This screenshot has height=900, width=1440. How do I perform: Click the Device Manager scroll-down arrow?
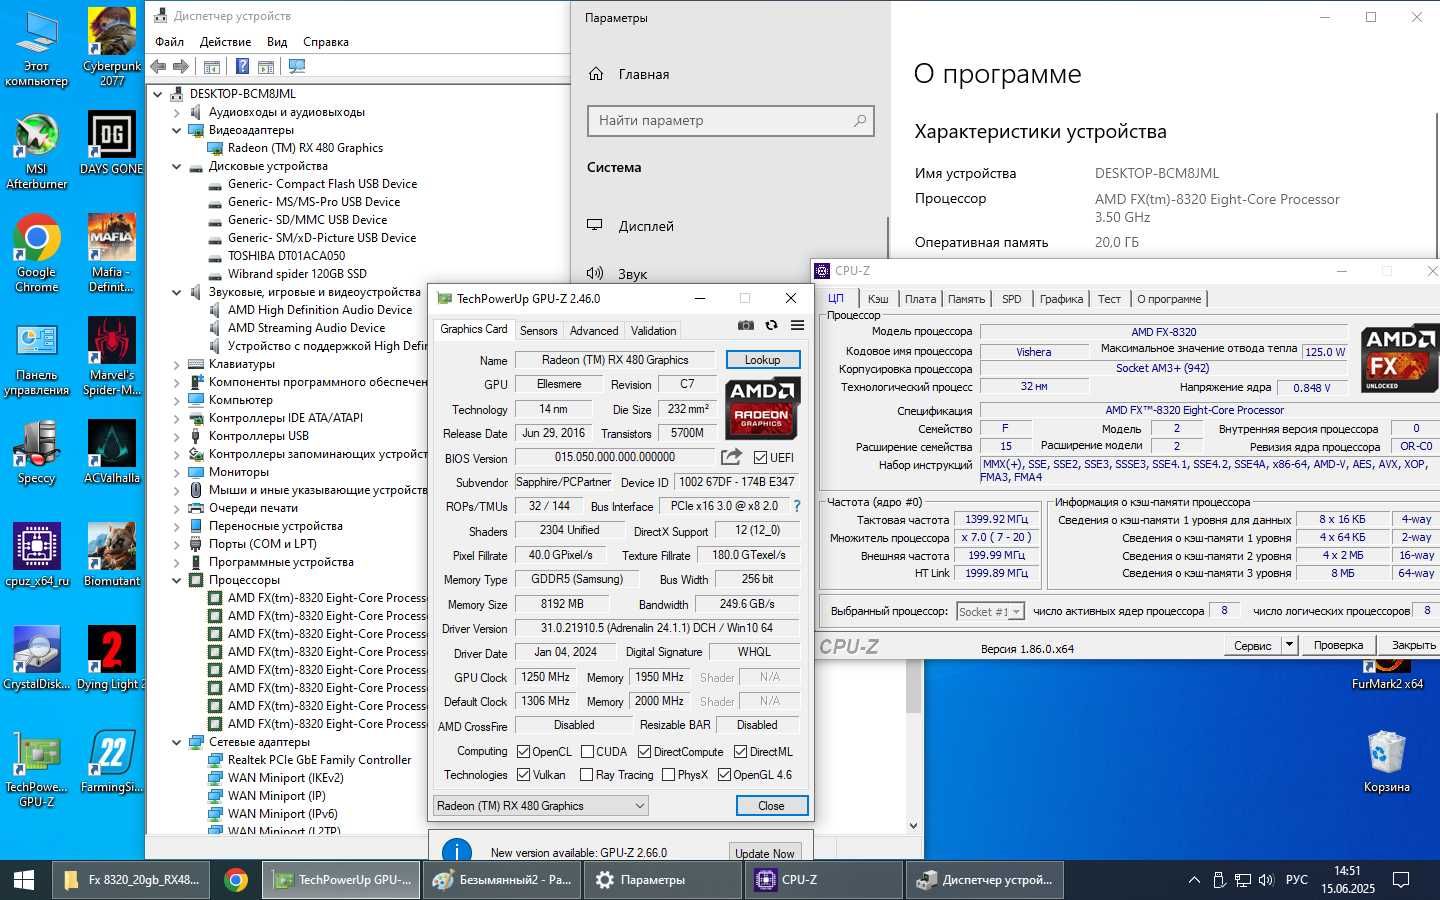pos(913,825)
